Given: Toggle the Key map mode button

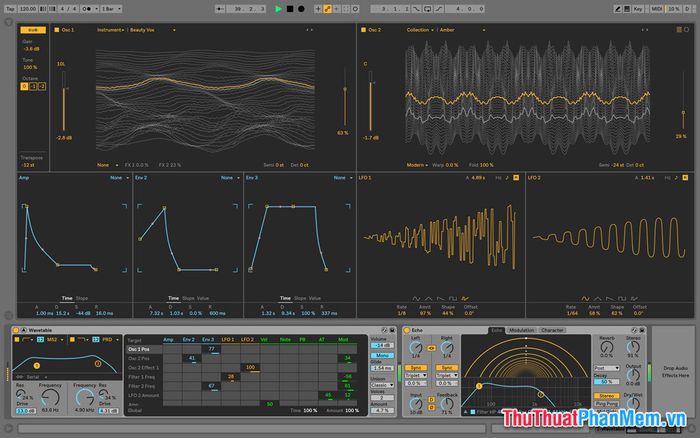Looking at the screenshot, I should tap(638, 8).
